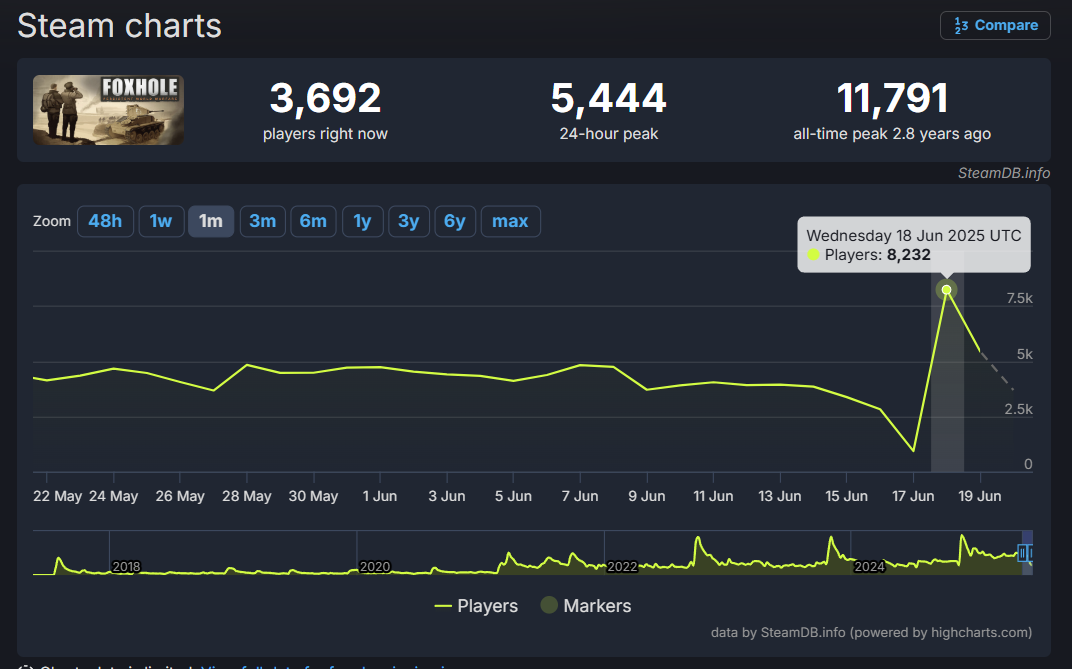Choose the 3y zoom range
Viewport: 1072px width, 669px height.
pyautogui.click(x=409, y=221)
